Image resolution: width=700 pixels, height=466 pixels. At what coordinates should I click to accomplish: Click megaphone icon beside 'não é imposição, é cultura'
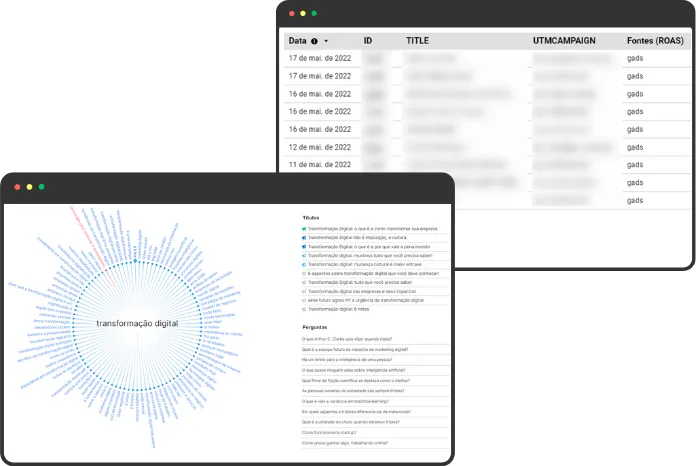304,238
